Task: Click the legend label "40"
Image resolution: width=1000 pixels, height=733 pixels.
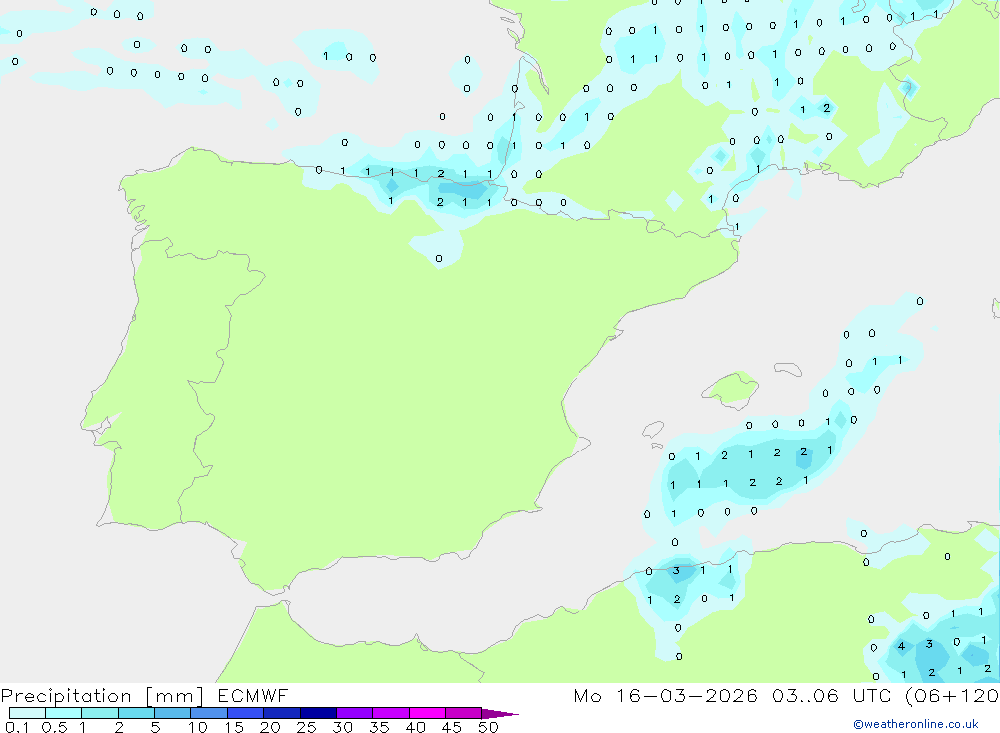Action: tap(416, 727)
